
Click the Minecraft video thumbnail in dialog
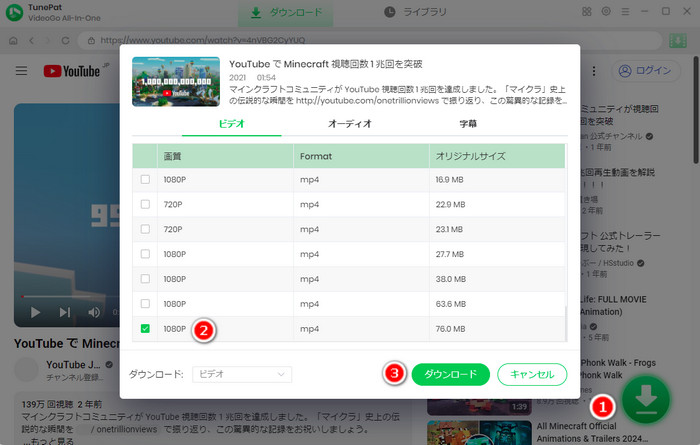click(176, 81)
